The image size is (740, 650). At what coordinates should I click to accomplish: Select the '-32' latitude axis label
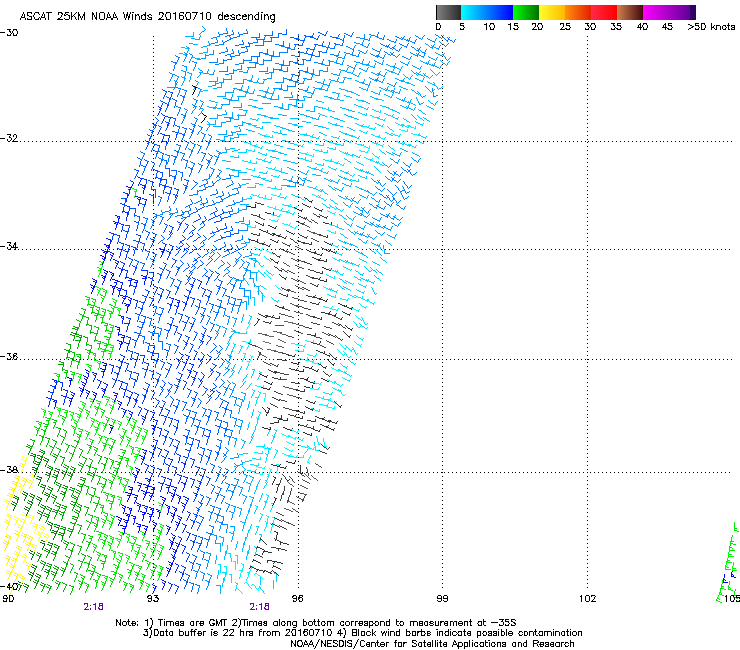pos(9,138)
